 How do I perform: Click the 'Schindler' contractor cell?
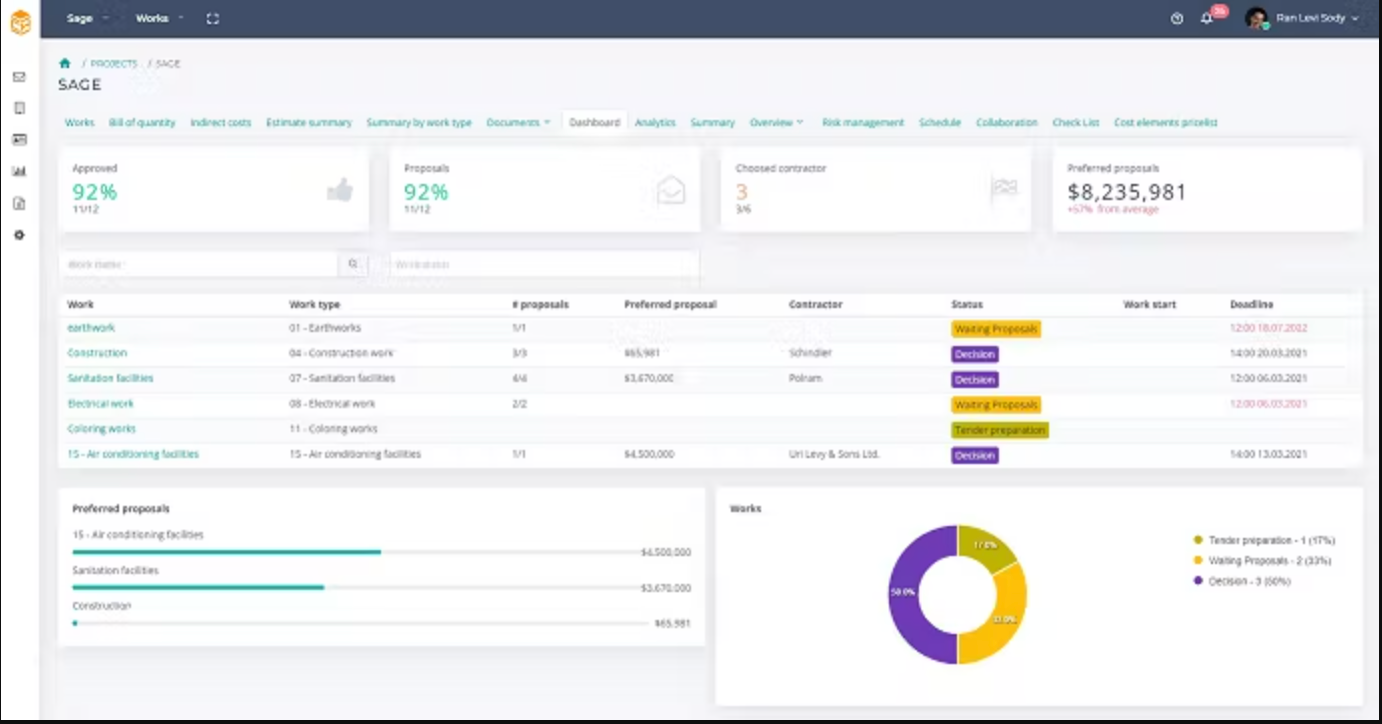810,353
